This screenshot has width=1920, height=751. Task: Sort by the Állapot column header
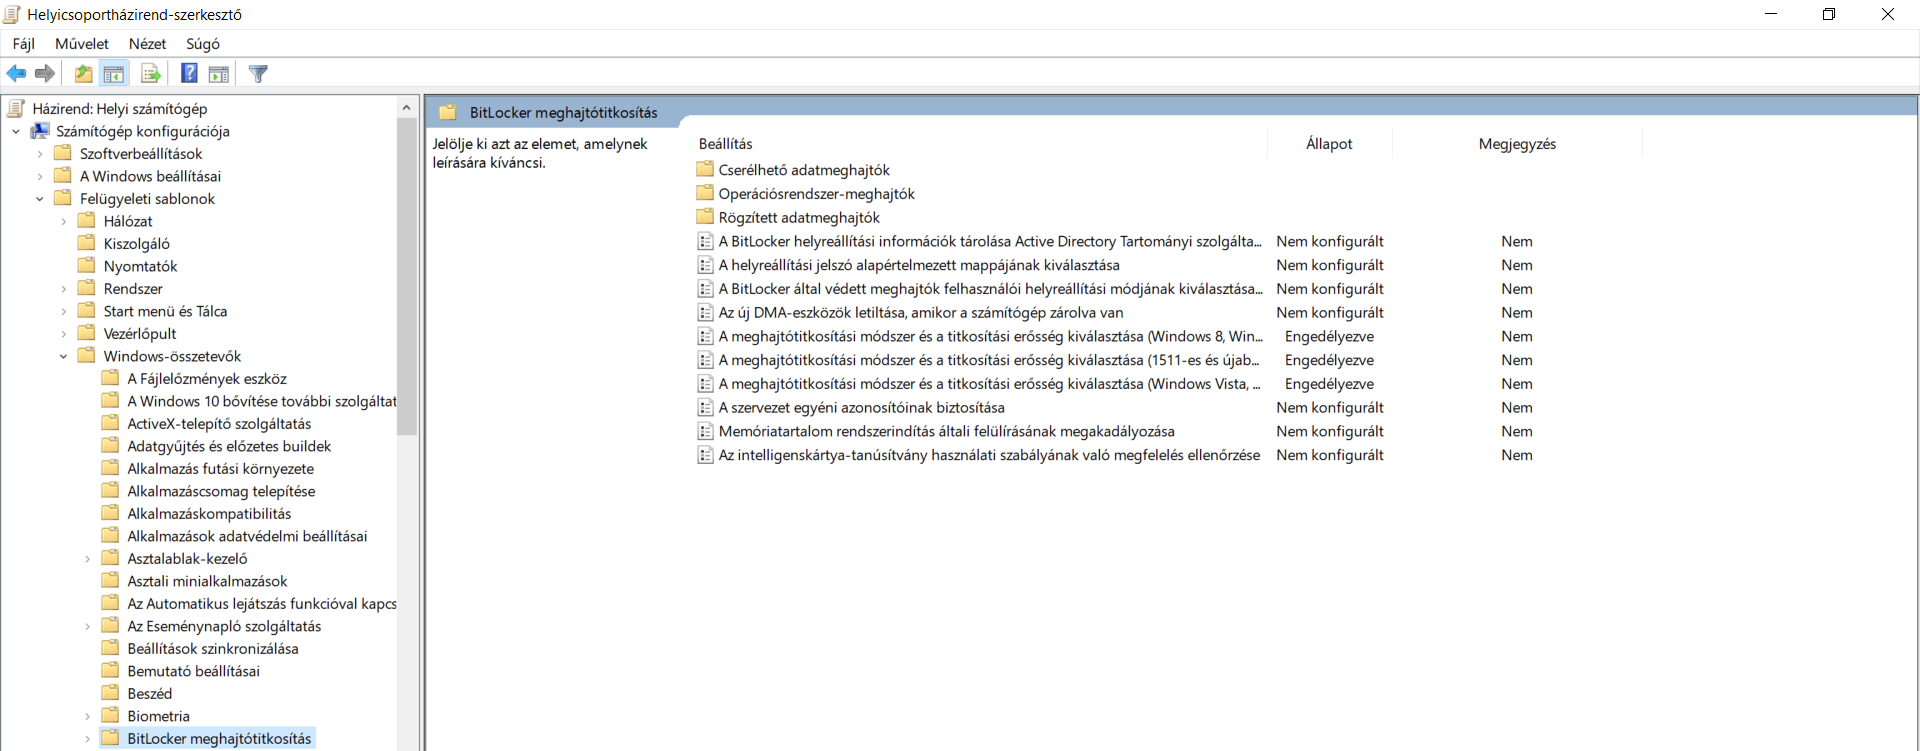click(1329, 144)
